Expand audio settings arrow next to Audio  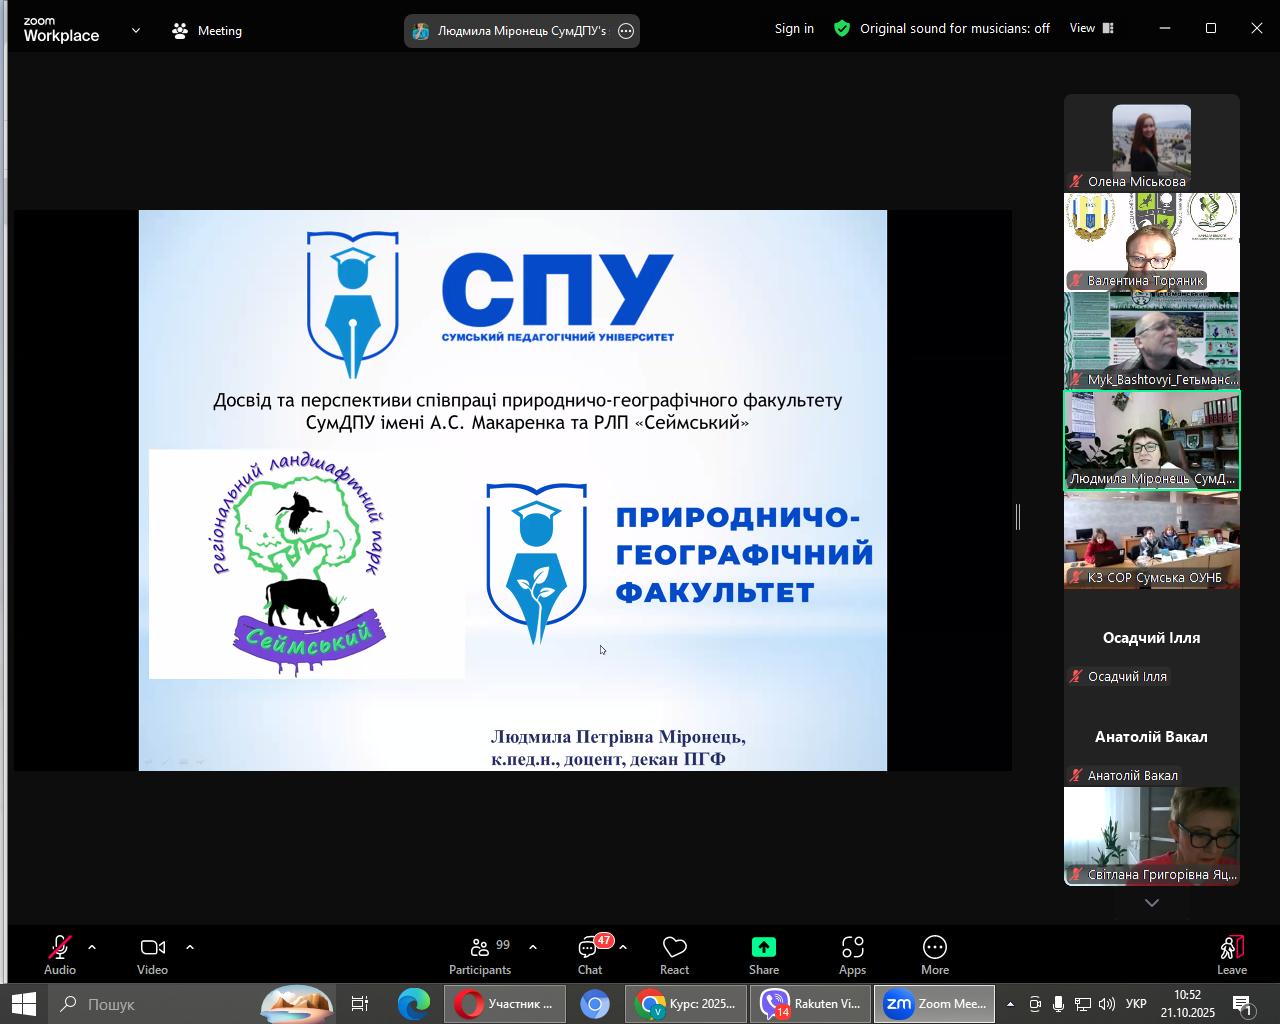[92, 947]
